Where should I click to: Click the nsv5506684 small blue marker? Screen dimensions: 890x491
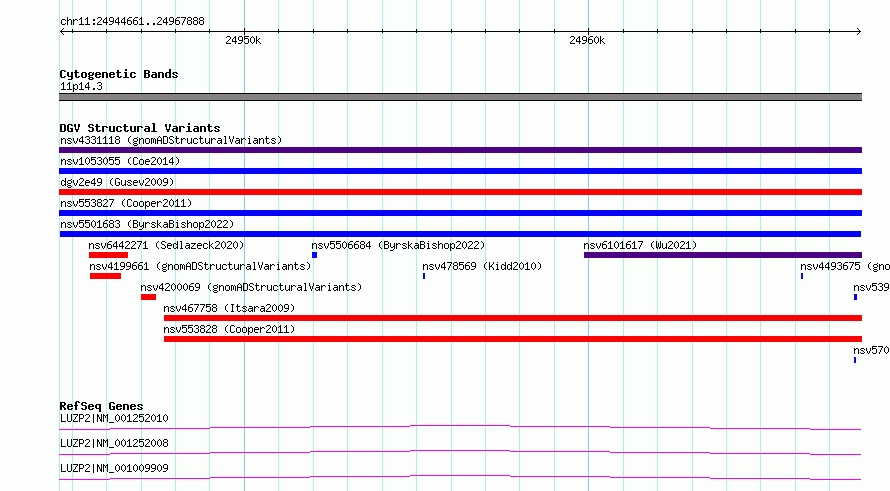(314, 255)
